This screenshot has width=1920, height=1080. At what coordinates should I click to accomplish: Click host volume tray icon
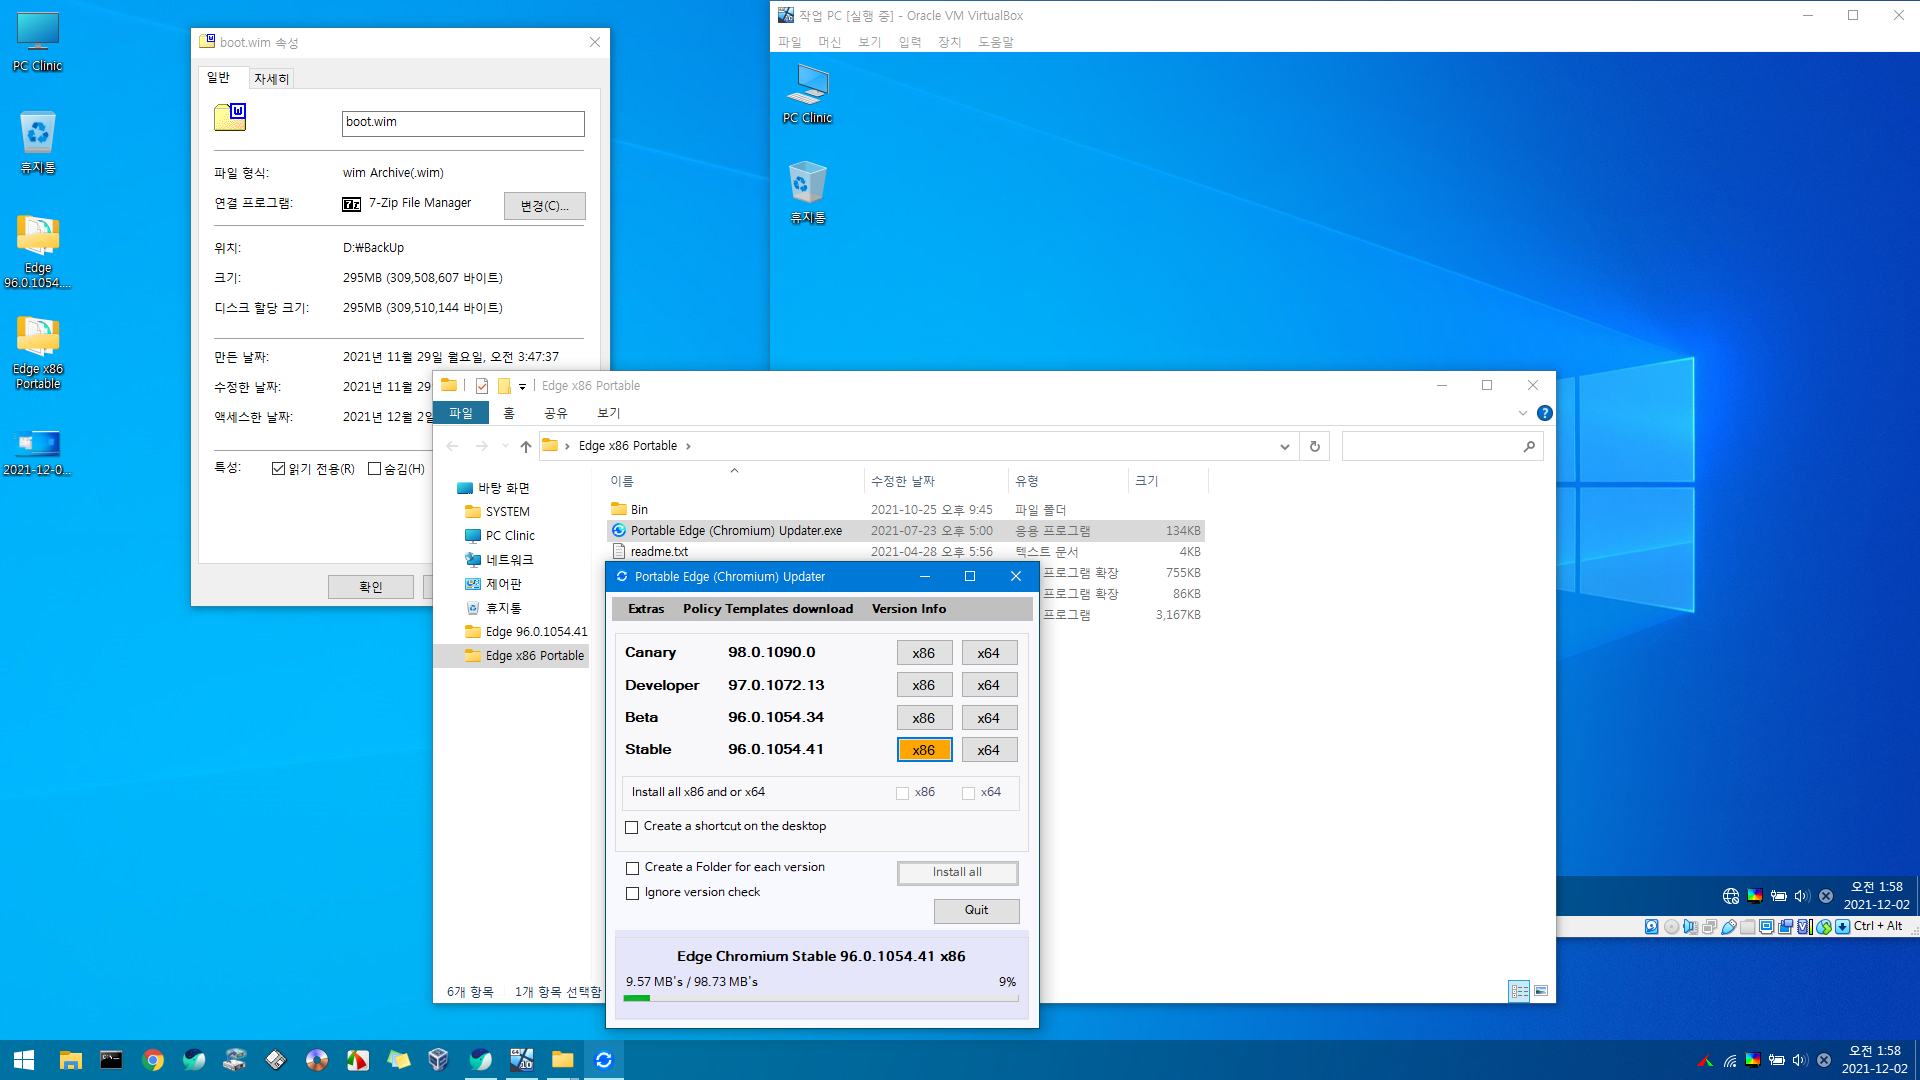tap(1800, 1060)
